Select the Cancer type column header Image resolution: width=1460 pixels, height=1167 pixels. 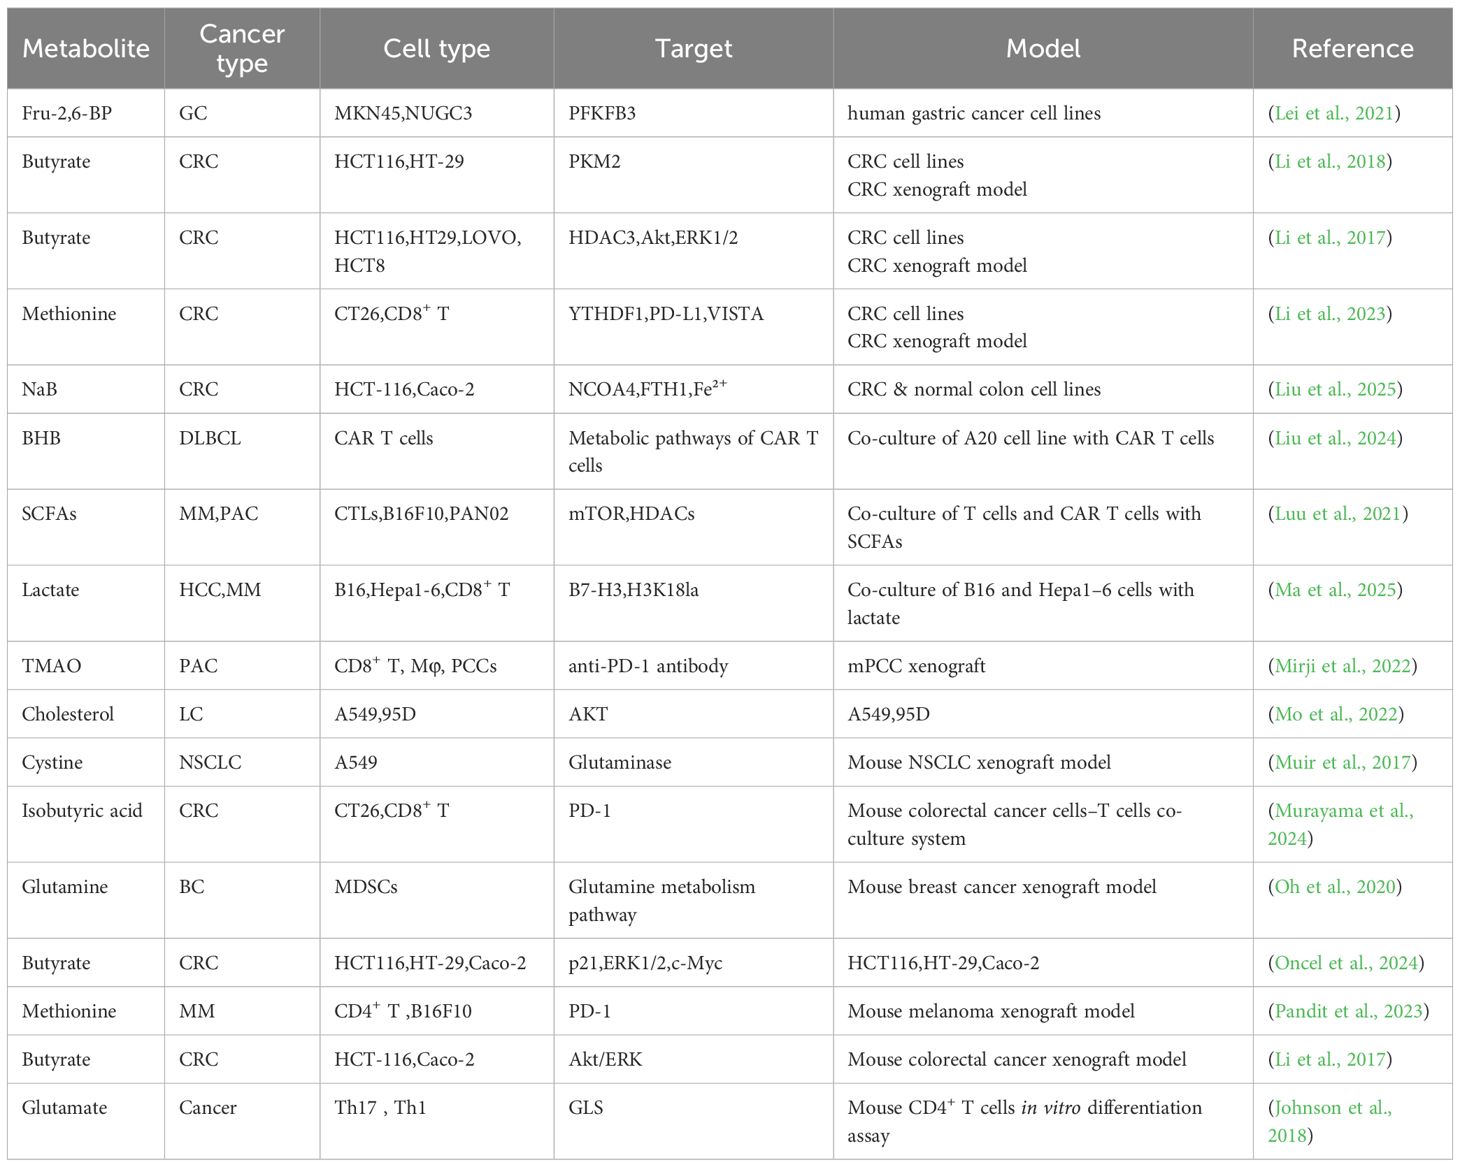click(x=242, y=48)
